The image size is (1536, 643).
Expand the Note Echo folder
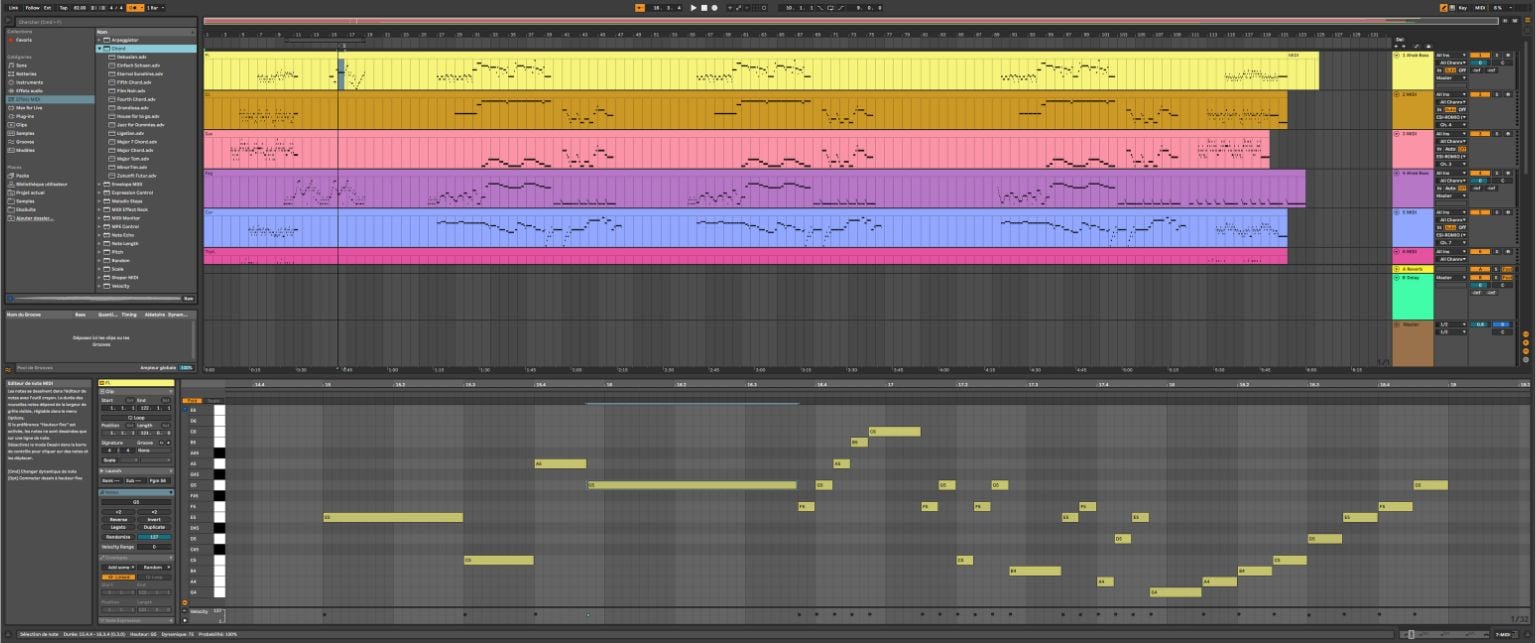click(x=99, y=235)
